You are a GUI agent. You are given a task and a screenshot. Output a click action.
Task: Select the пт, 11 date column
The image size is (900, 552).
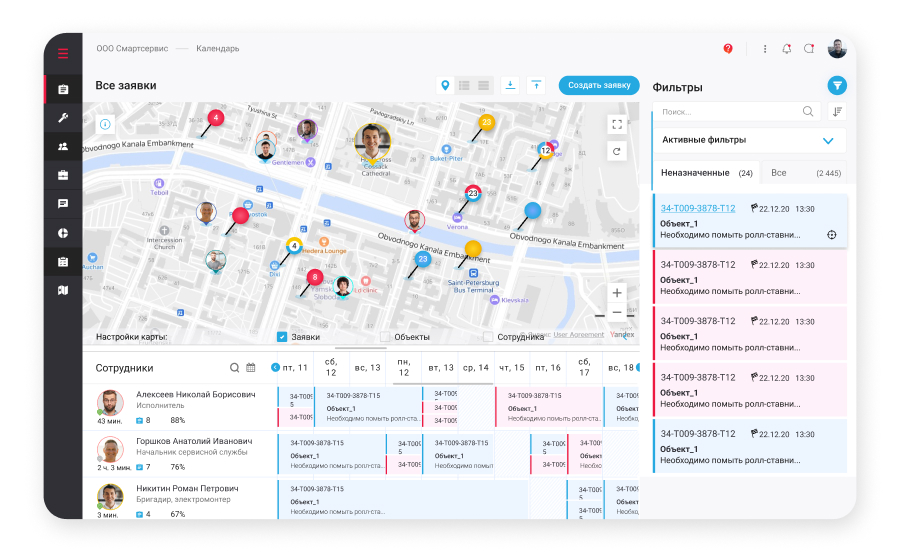click(296, 368)
